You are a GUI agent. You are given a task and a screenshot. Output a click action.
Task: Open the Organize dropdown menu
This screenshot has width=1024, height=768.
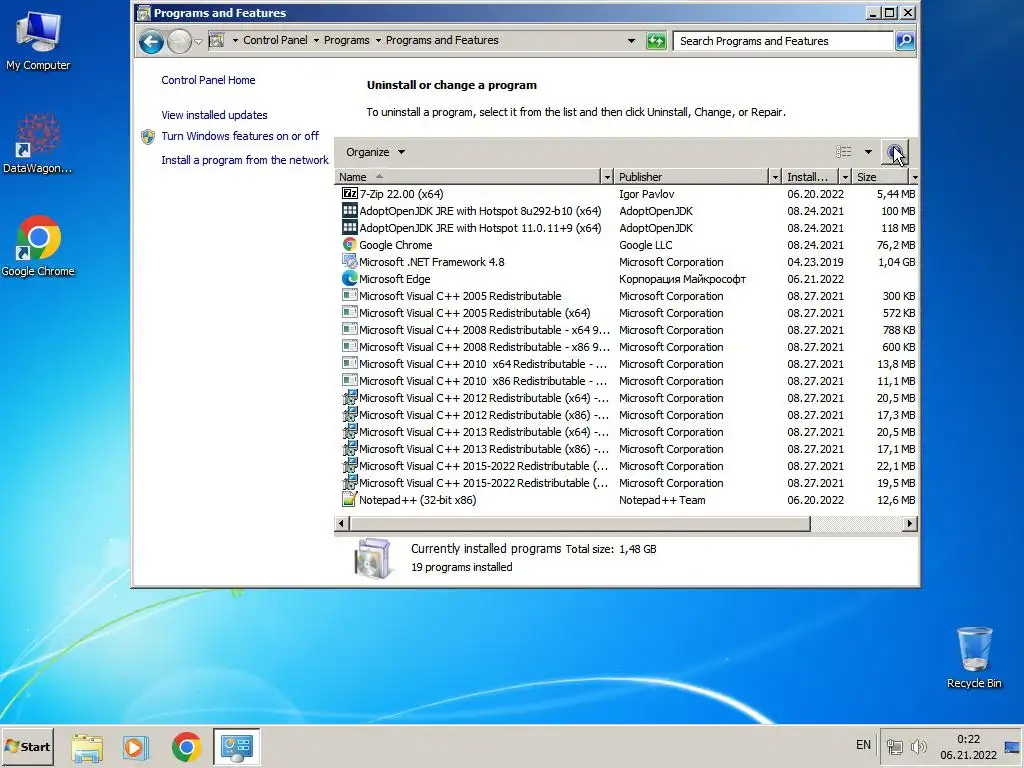(376, 152)
